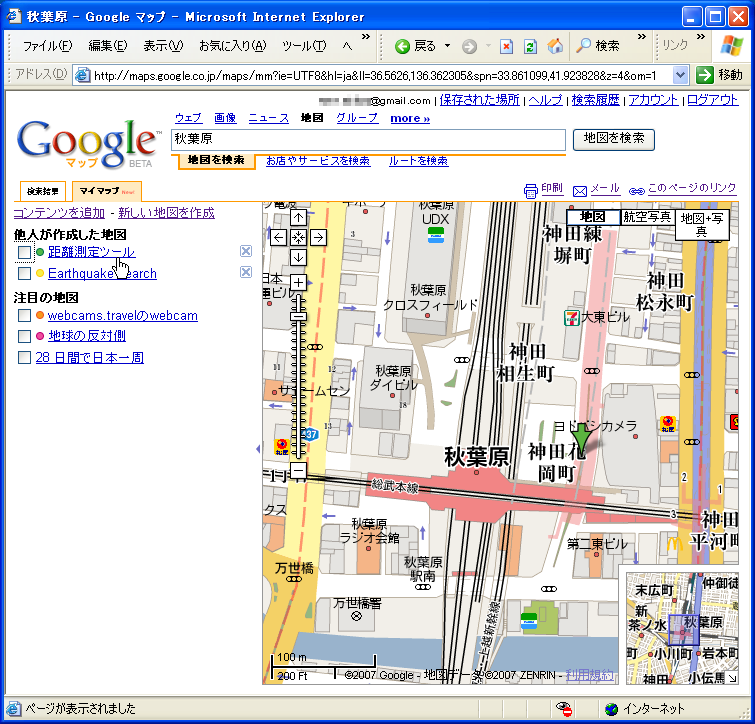Switch map view to 地図
755x724 pixels.
pyautogui.click(x=593, y=217)
